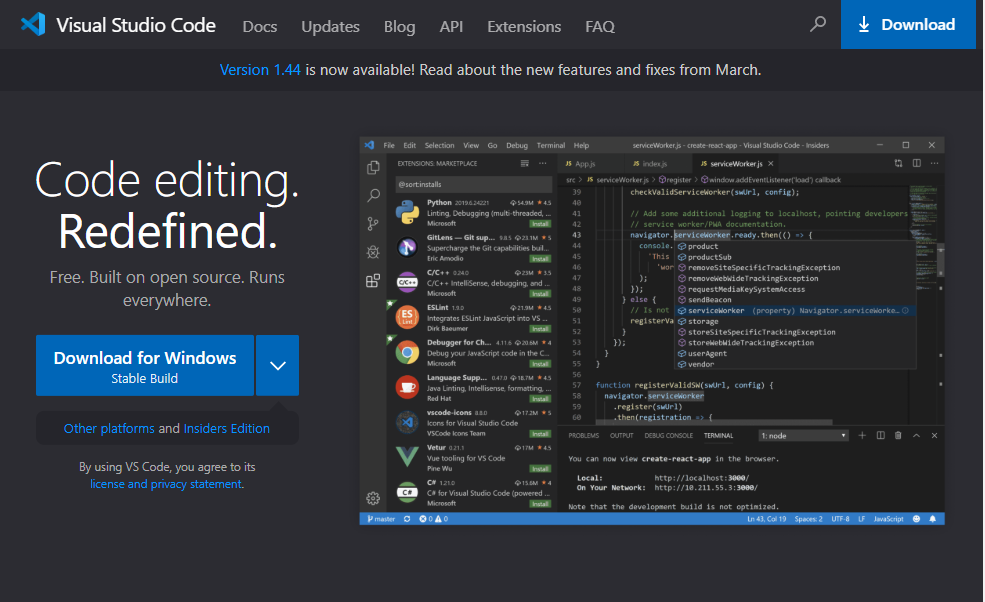Click the 'UTF-8' encoding status entry

tap(841, 519)
